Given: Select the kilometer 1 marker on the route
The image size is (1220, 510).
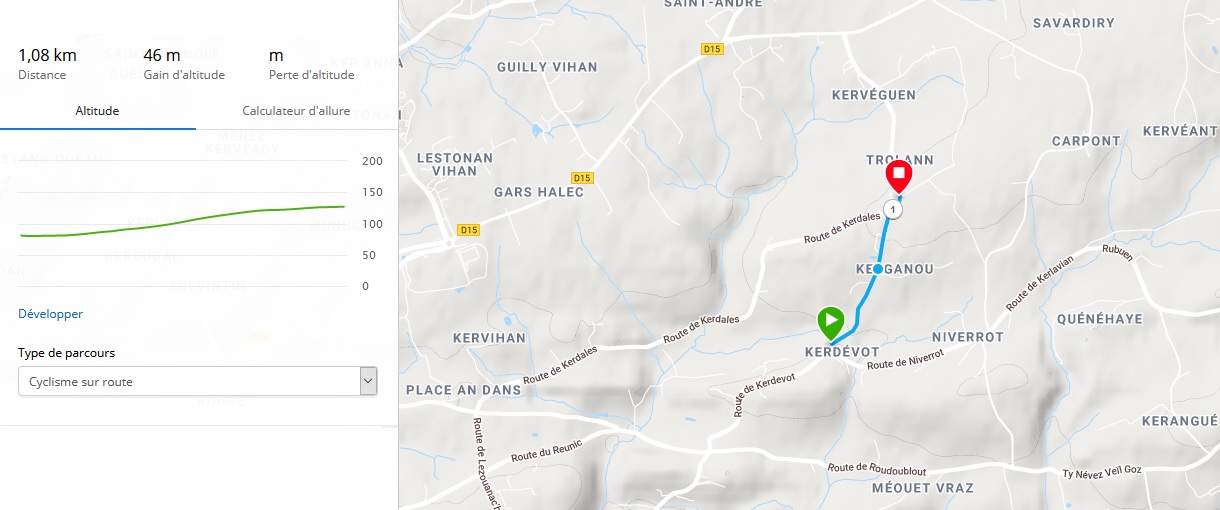Looking at the screenshot, I should (892, 210).
